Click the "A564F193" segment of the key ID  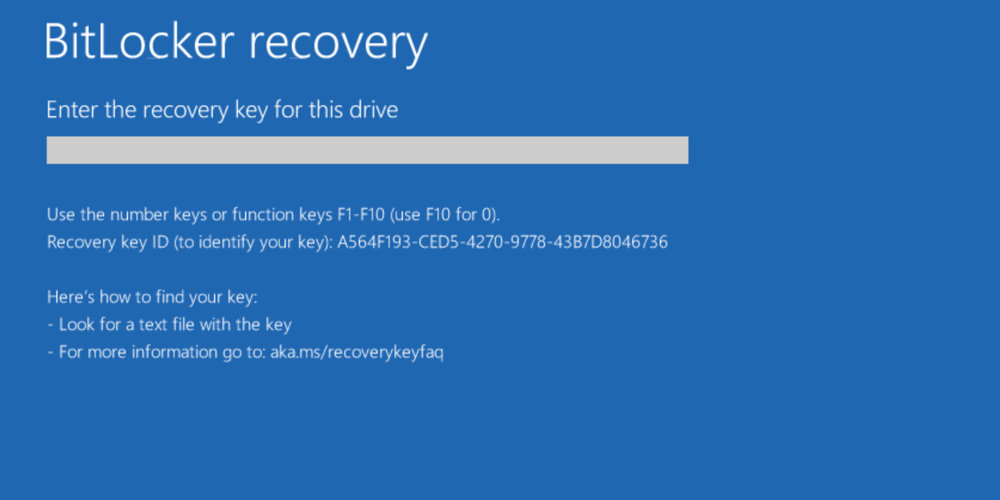coord(373,242)
